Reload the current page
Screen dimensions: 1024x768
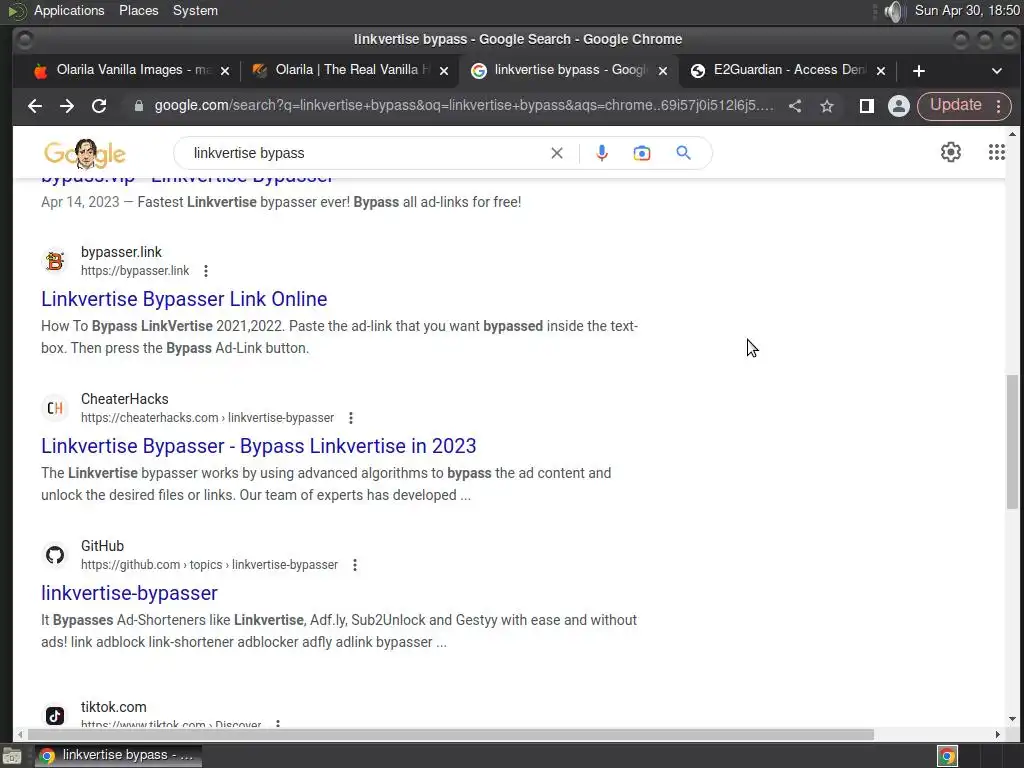tap(99, 106)
